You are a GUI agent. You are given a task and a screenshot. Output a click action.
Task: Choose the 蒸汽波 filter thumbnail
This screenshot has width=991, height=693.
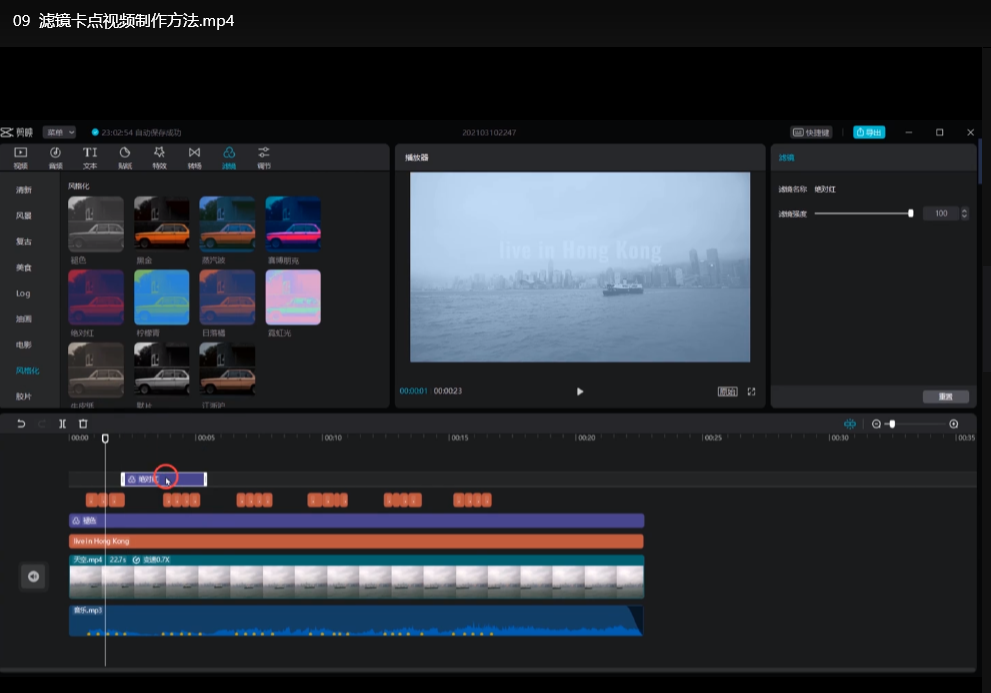(228, 224)
